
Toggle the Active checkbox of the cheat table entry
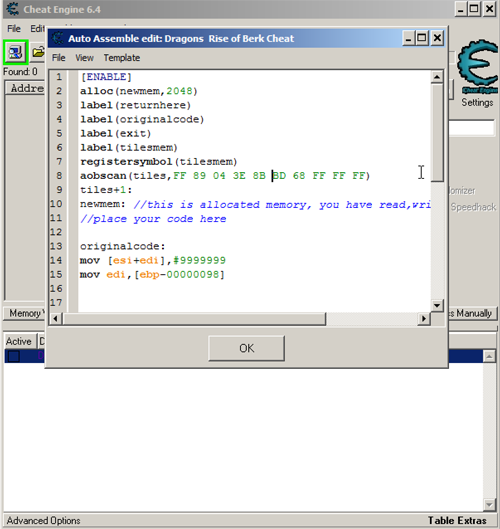tap(13, 356)
